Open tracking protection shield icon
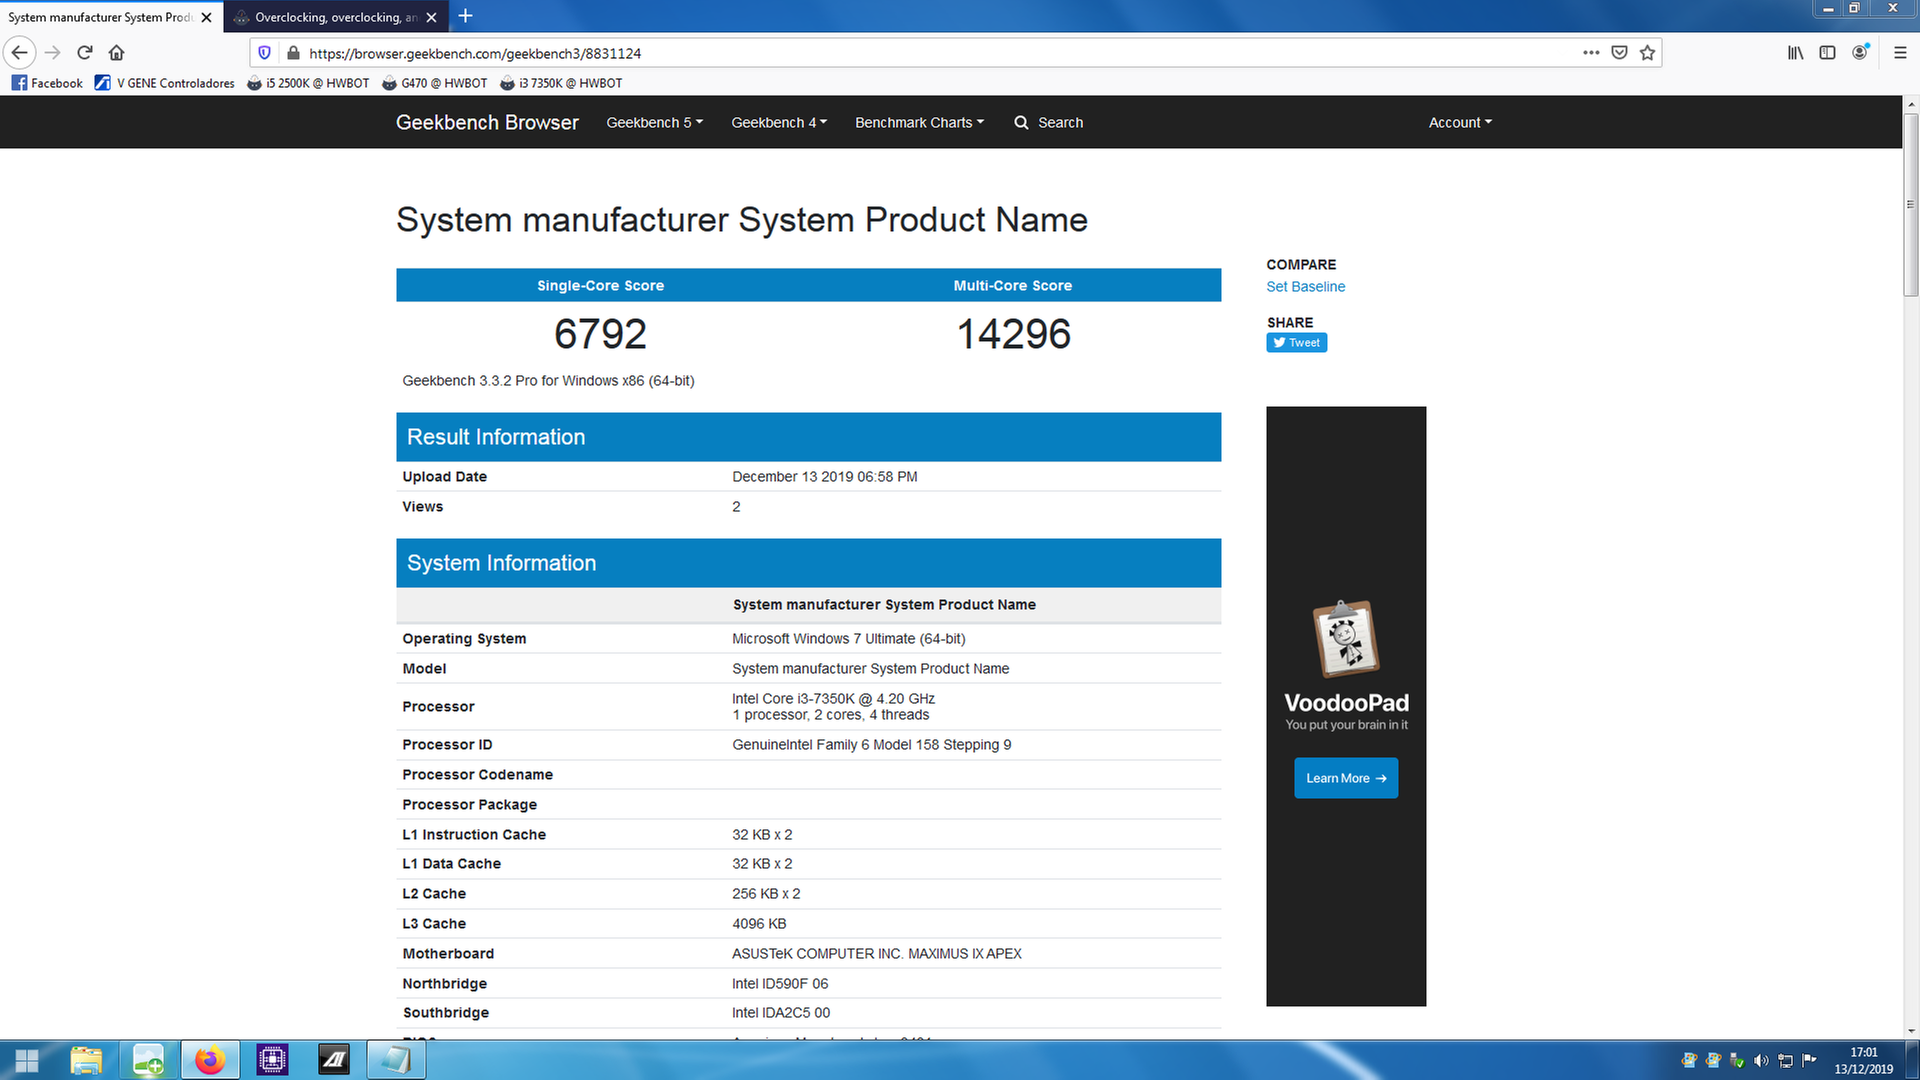Screen dimensions: 1920x1080 264,53
